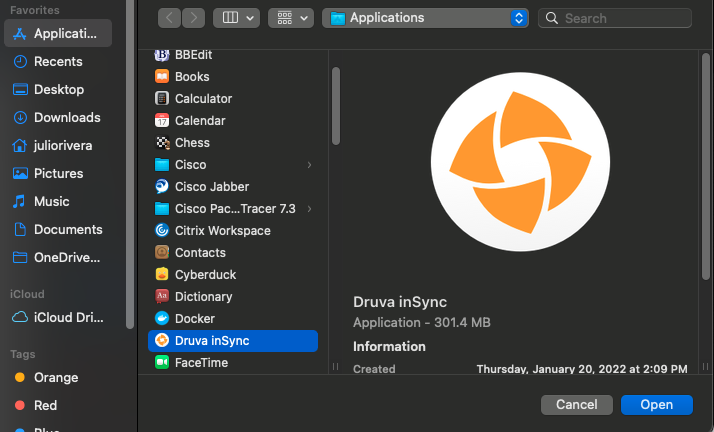Screen dimensions: 714x432
Task: Click the preview pane scrollbar
Action: (706, 166)
